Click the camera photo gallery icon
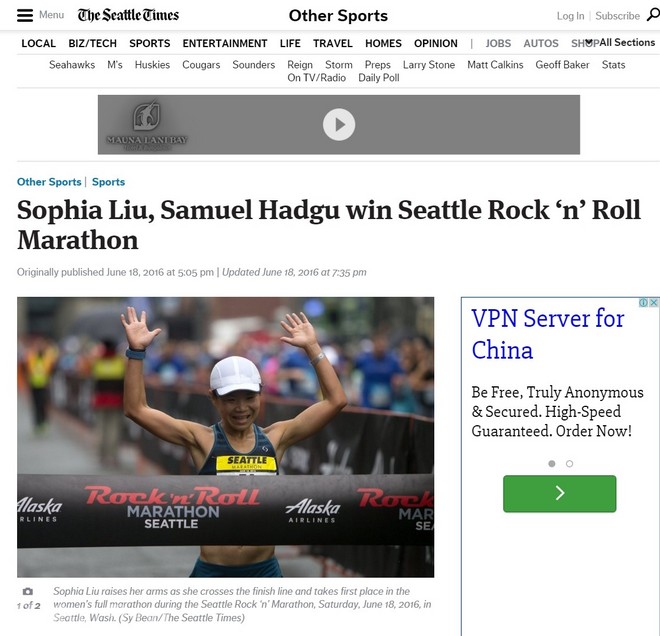Screen dimensions: 660x636 pyautogui.click(x=28, y=591)
